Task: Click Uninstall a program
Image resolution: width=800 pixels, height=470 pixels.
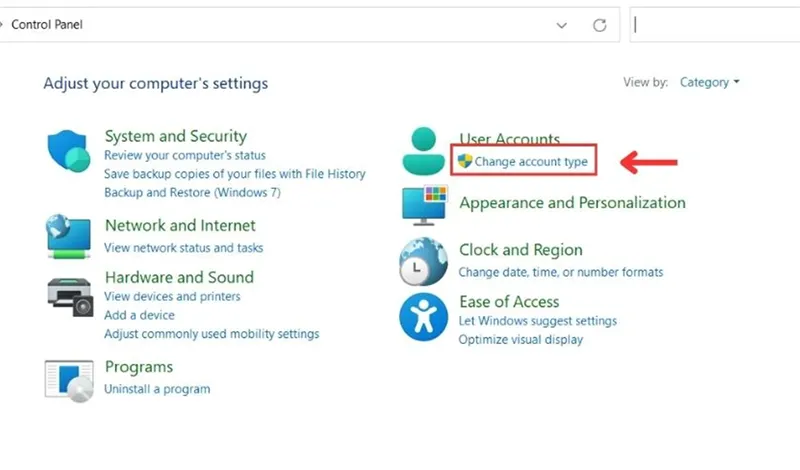Action: tap(157, 389)
